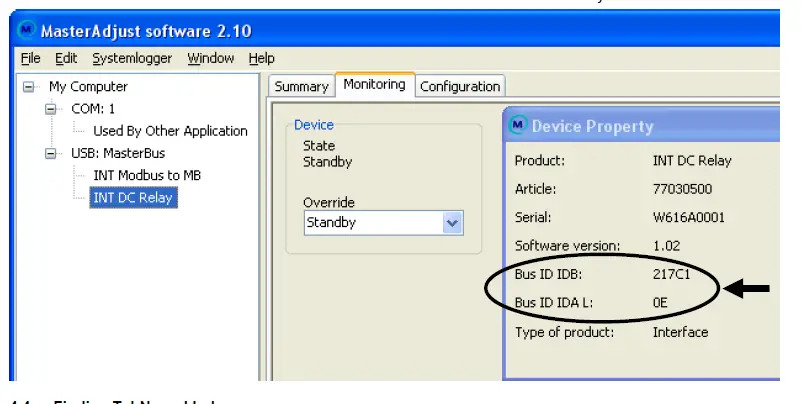Viewport: 802px width, 404px height.
Task: Click the Device State value Standby
Action: [x=327, y=162]
